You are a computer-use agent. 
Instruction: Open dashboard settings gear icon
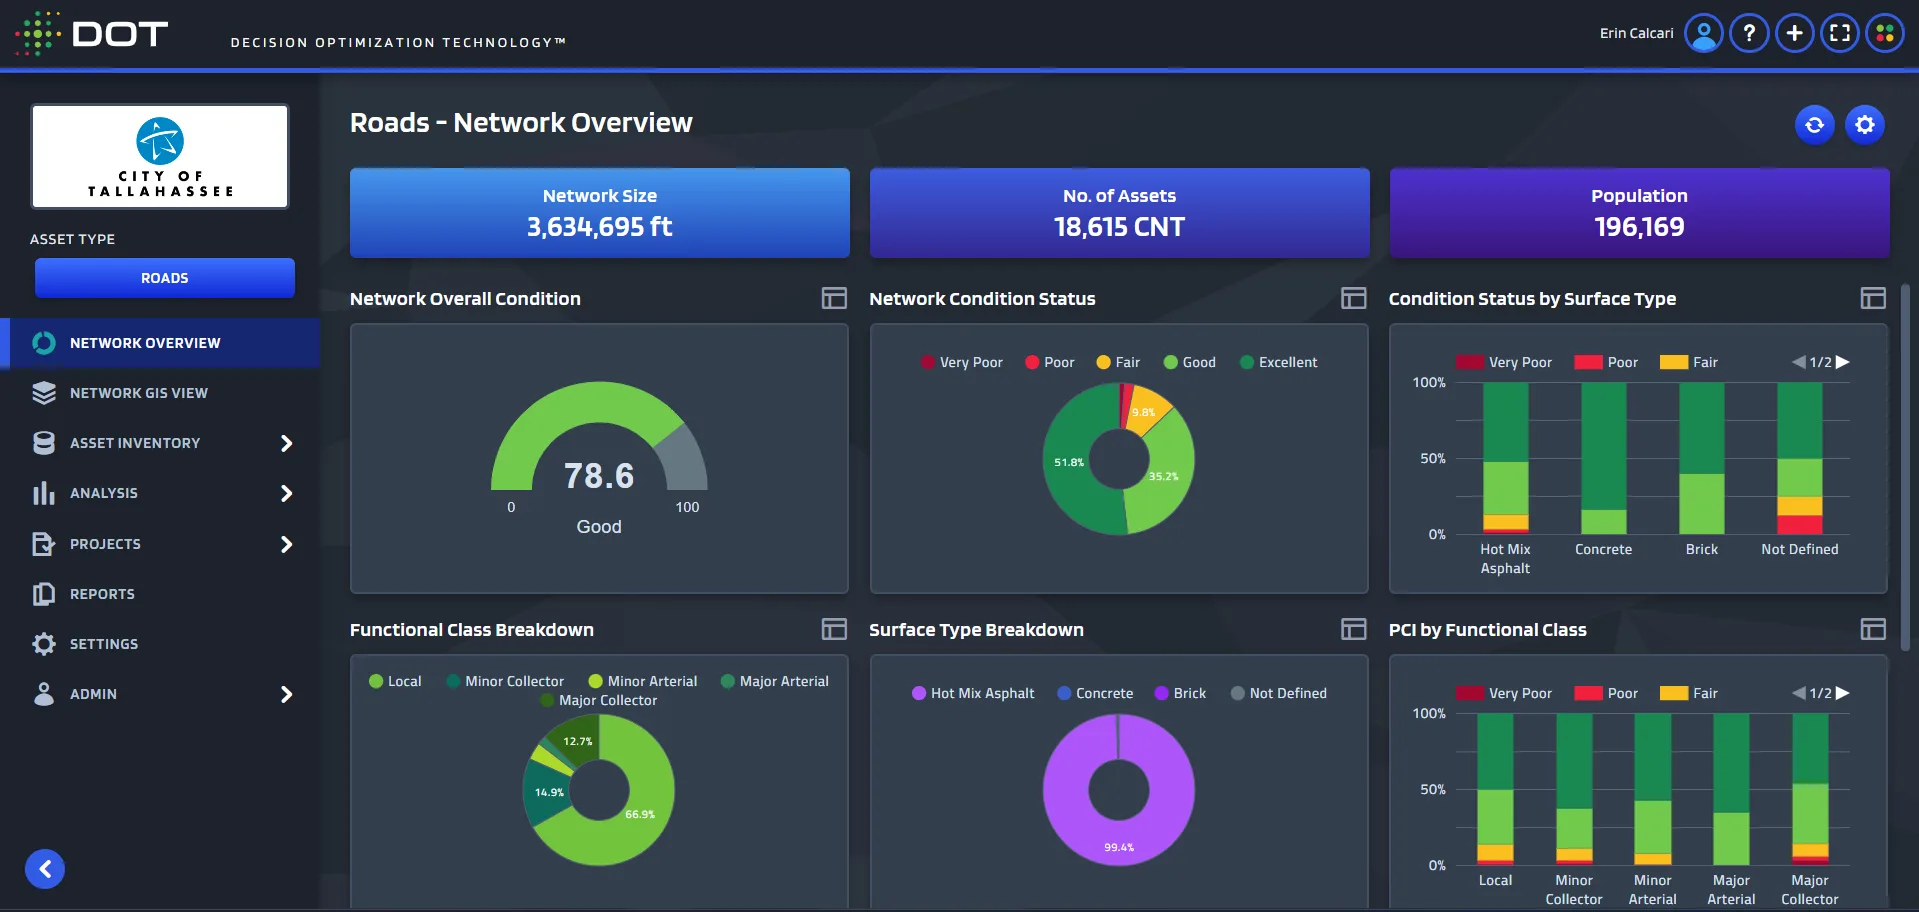pos(1864,125)
